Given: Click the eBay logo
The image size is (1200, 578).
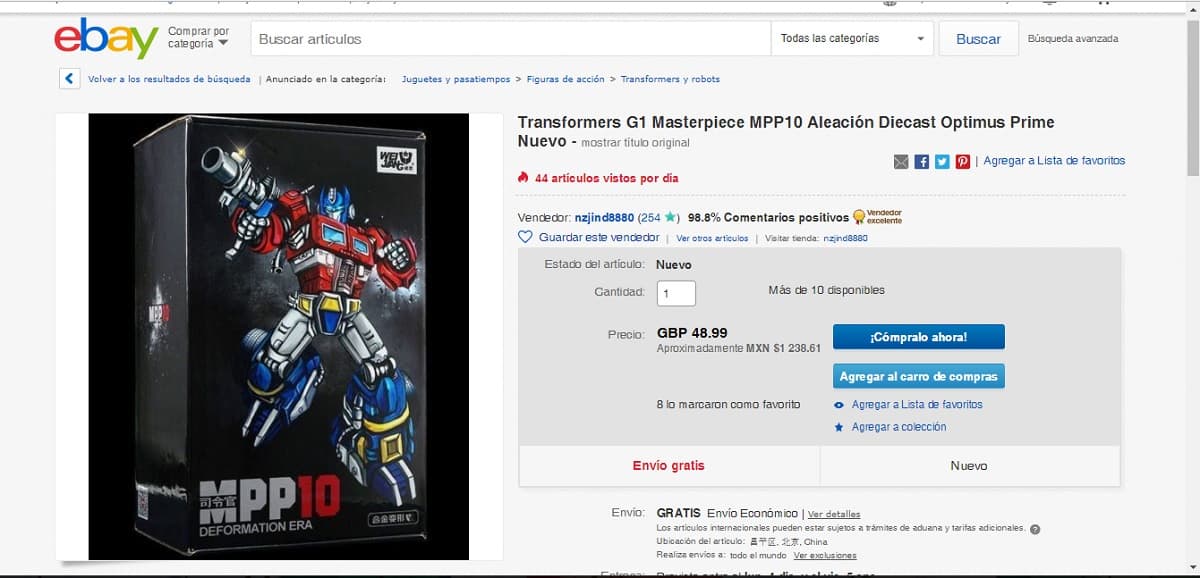Looking at the screenshot, I should point(106,39).
